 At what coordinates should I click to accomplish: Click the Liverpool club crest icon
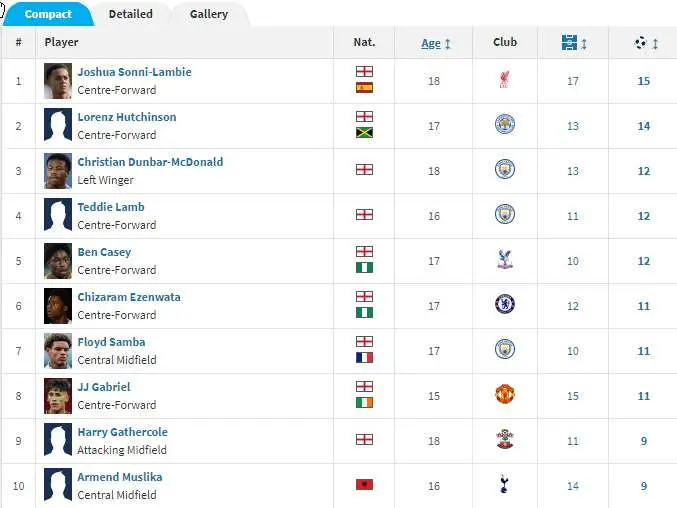(x=504, y=80)
